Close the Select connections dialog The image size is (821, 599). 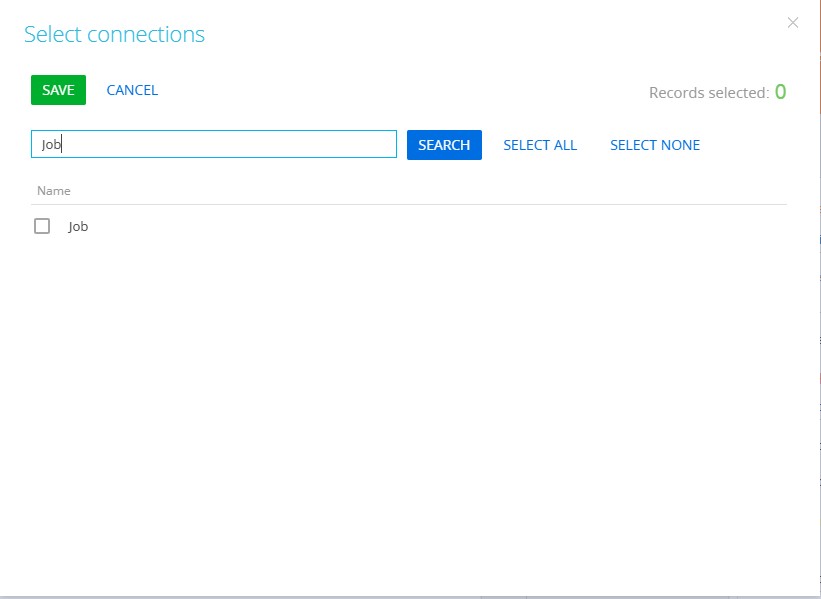(x=792, y=23)
